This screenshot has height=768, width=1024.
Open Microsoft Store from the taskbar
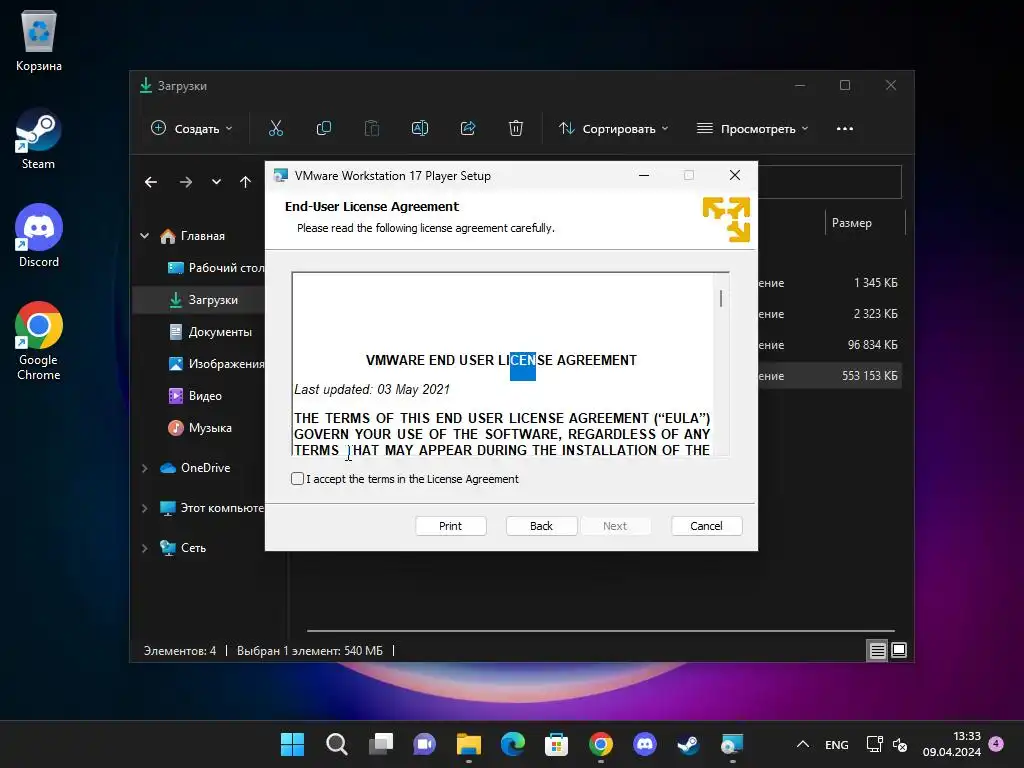pos(556,744)
